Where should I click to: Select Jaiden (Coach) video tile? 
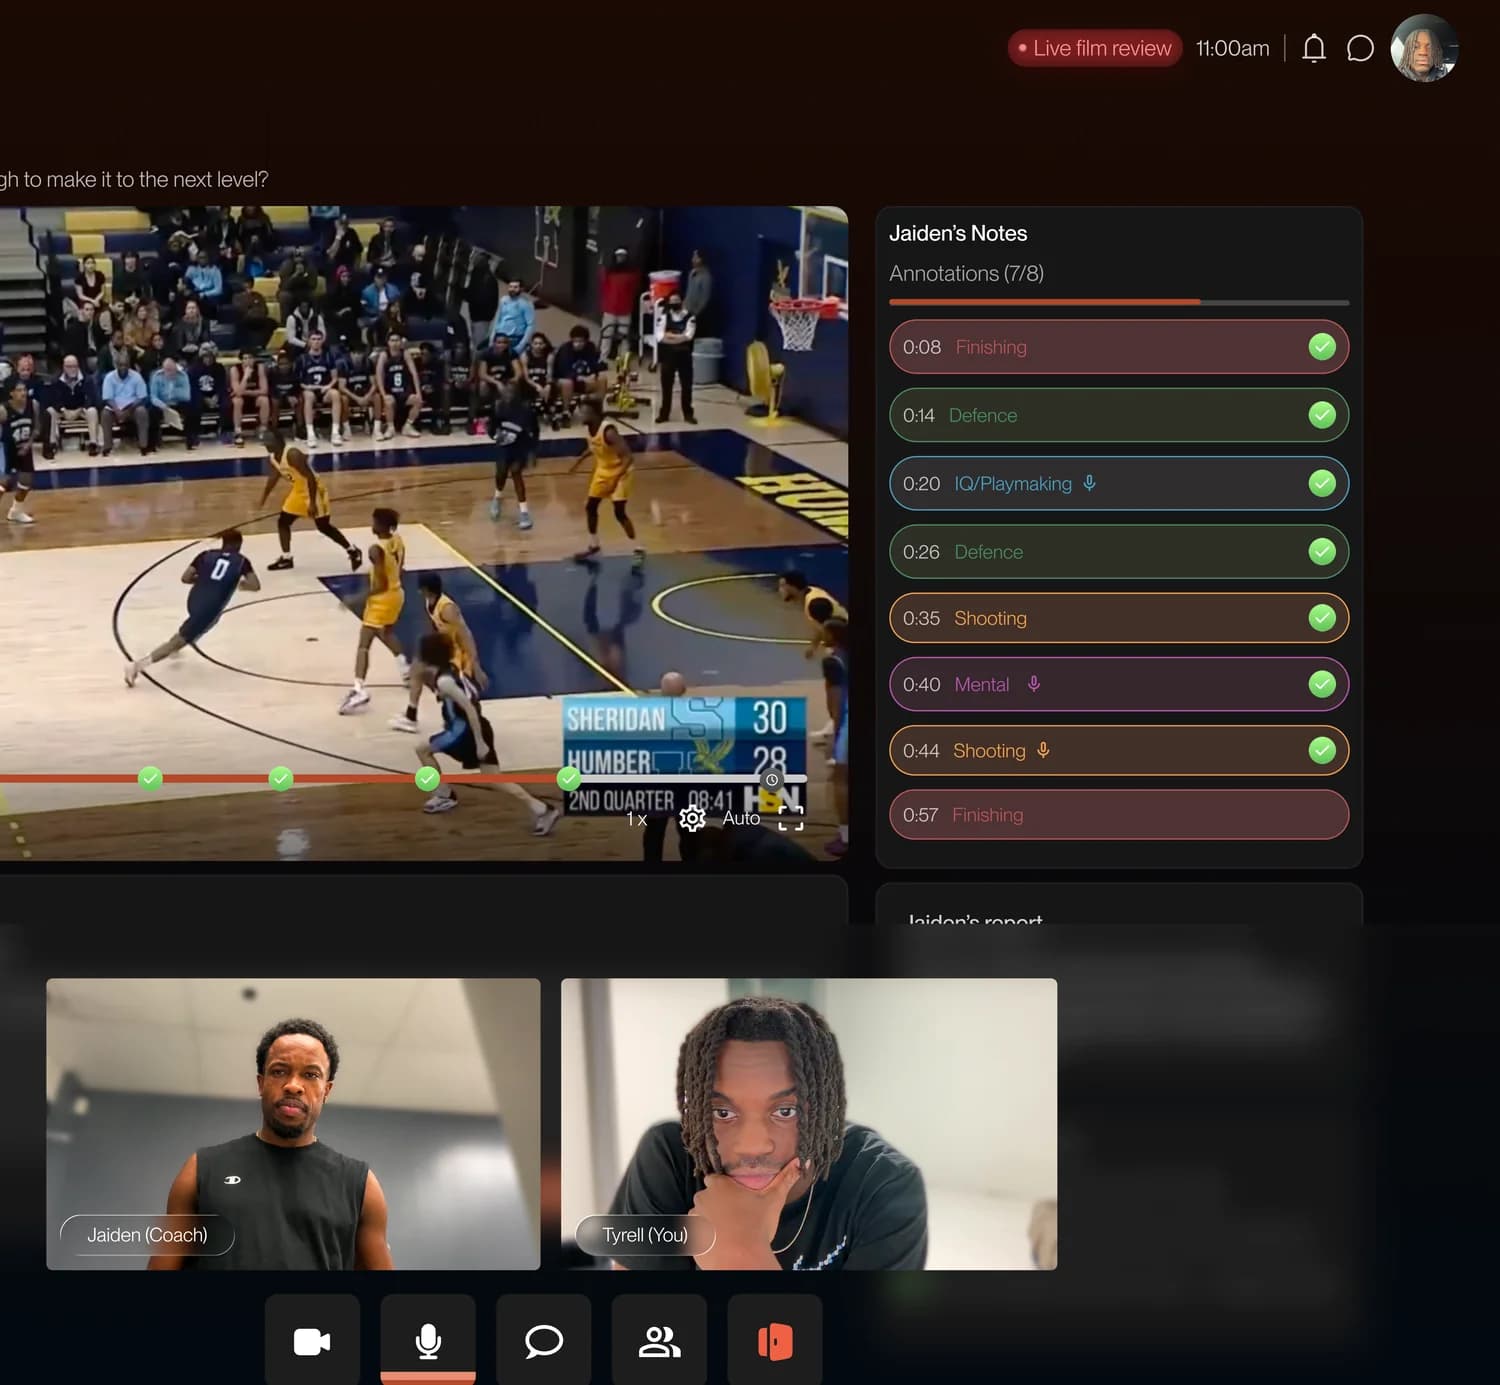point(293,1124)
